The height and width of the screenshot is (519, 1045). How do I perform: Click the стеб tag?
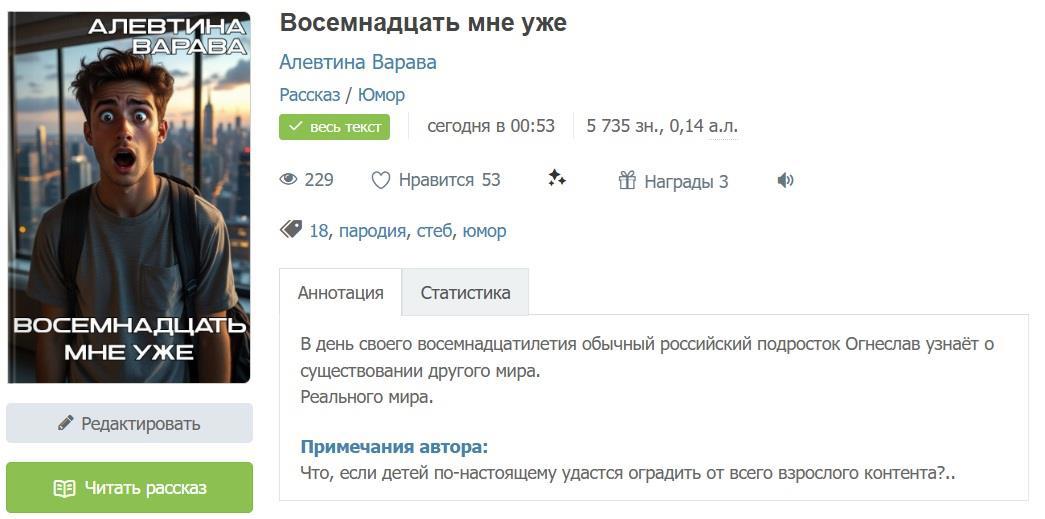pyautogui.click(x=434, y=231)
